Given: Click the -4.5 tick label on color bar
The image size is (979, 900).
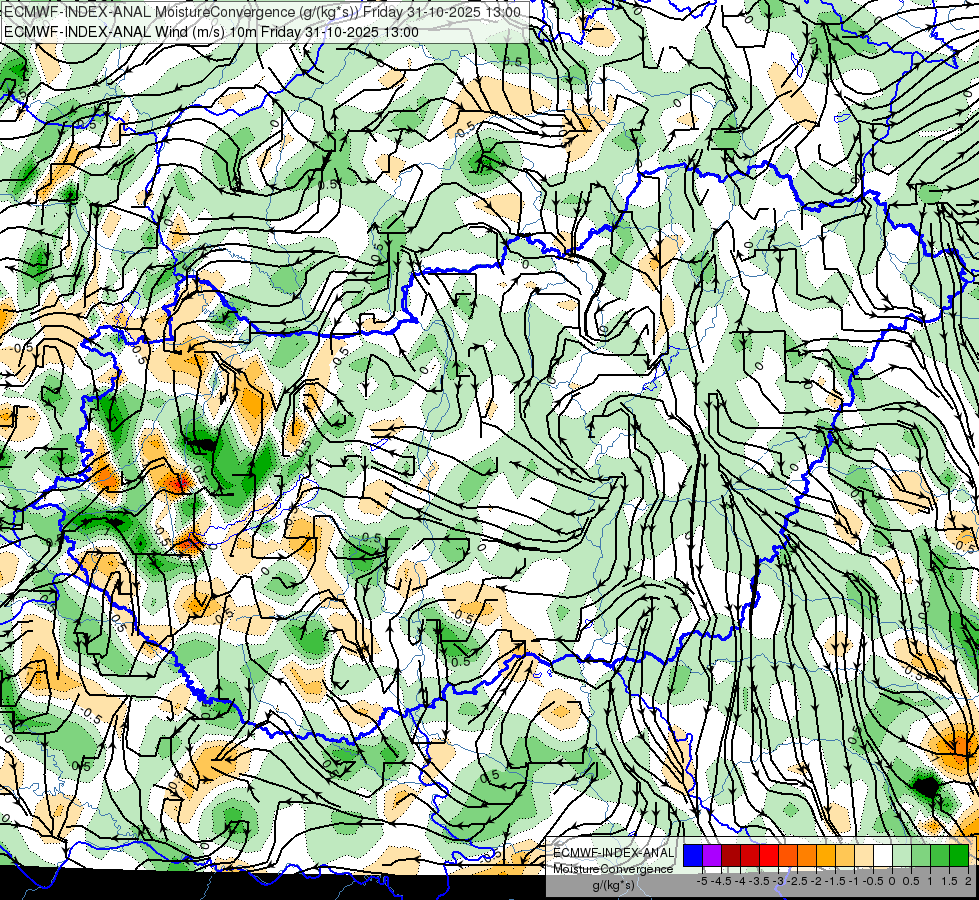Looking at the screenshot, I should pos(721,882).
